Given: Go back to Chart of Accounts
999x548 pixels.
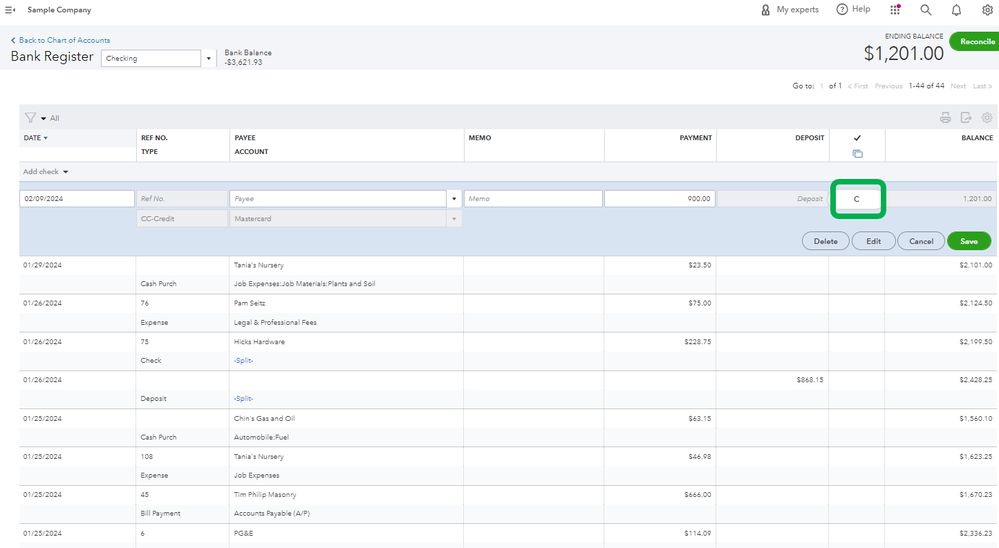Looking at the screenshot, I should (60, 40).
